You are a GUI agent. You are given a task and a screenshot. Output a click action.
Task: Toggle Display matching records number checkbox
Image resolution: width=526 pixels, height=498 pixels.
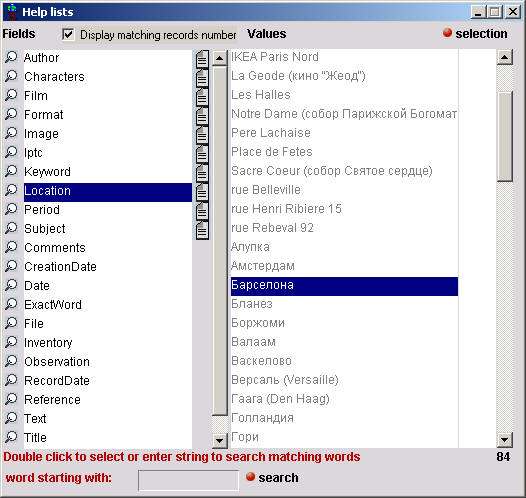coord(68,34)
